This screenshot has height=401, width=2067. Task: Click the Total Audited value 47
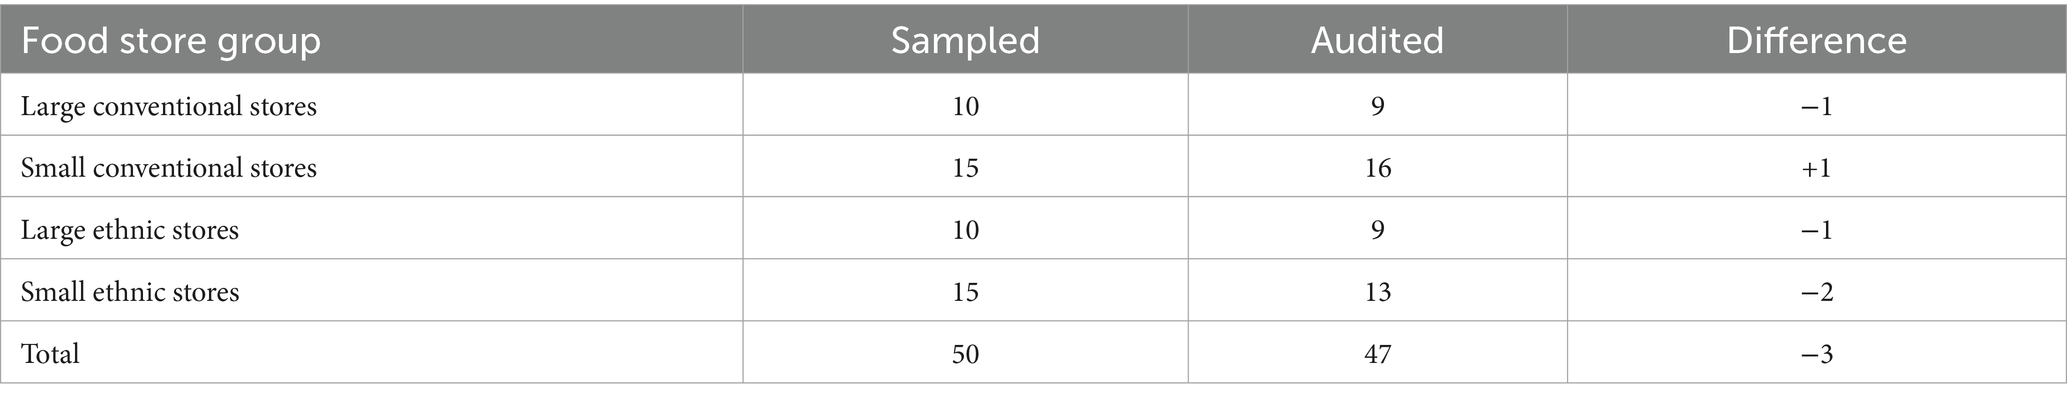click(x=1377, y=354)
